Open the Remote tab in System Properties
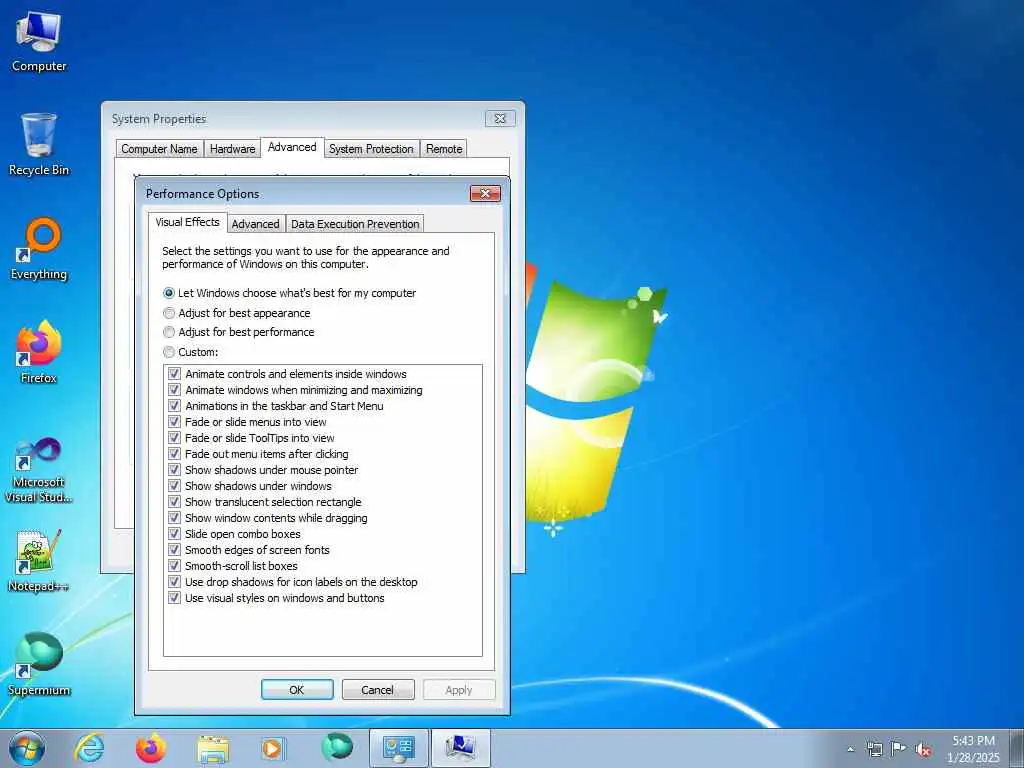The height and width of the screenshot is (768, 1024). tap(444, 149)
